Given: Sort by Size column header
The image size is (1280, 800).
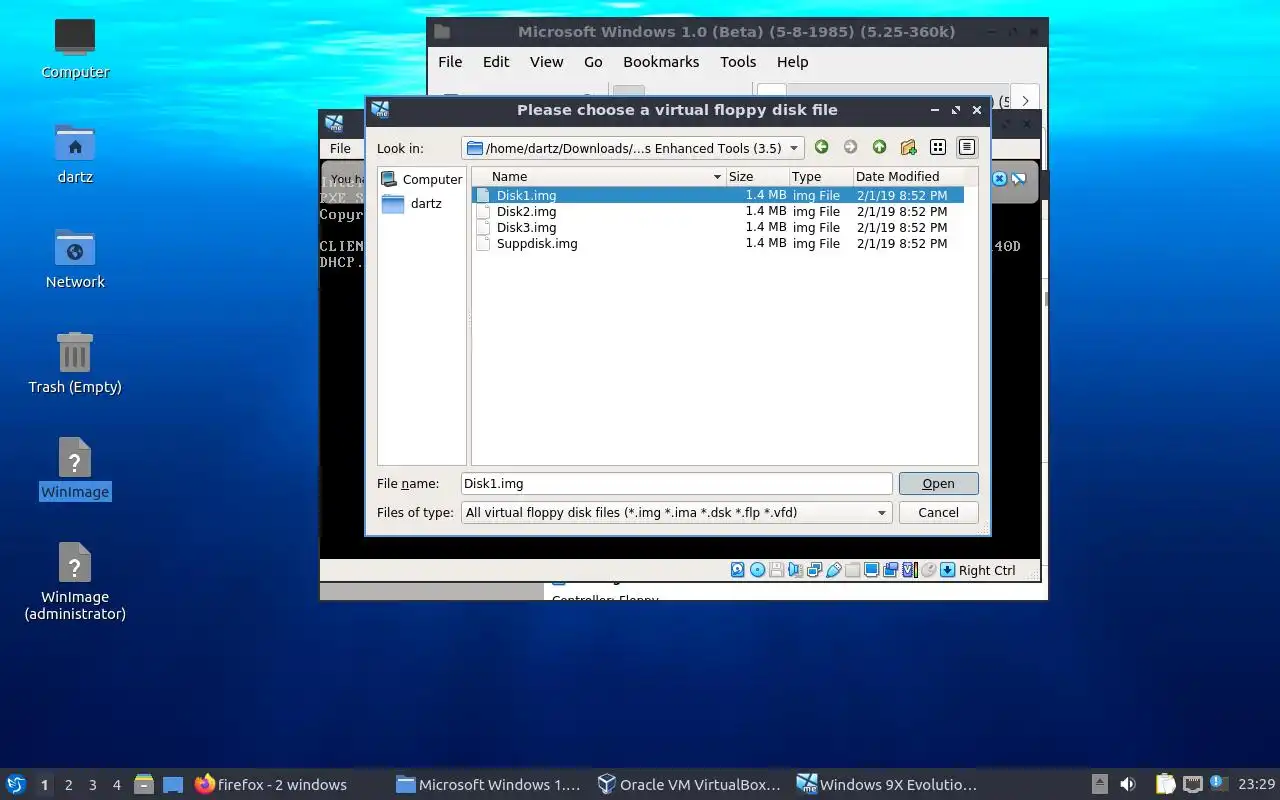Looking at the screenshot, I should coord(757,176).
